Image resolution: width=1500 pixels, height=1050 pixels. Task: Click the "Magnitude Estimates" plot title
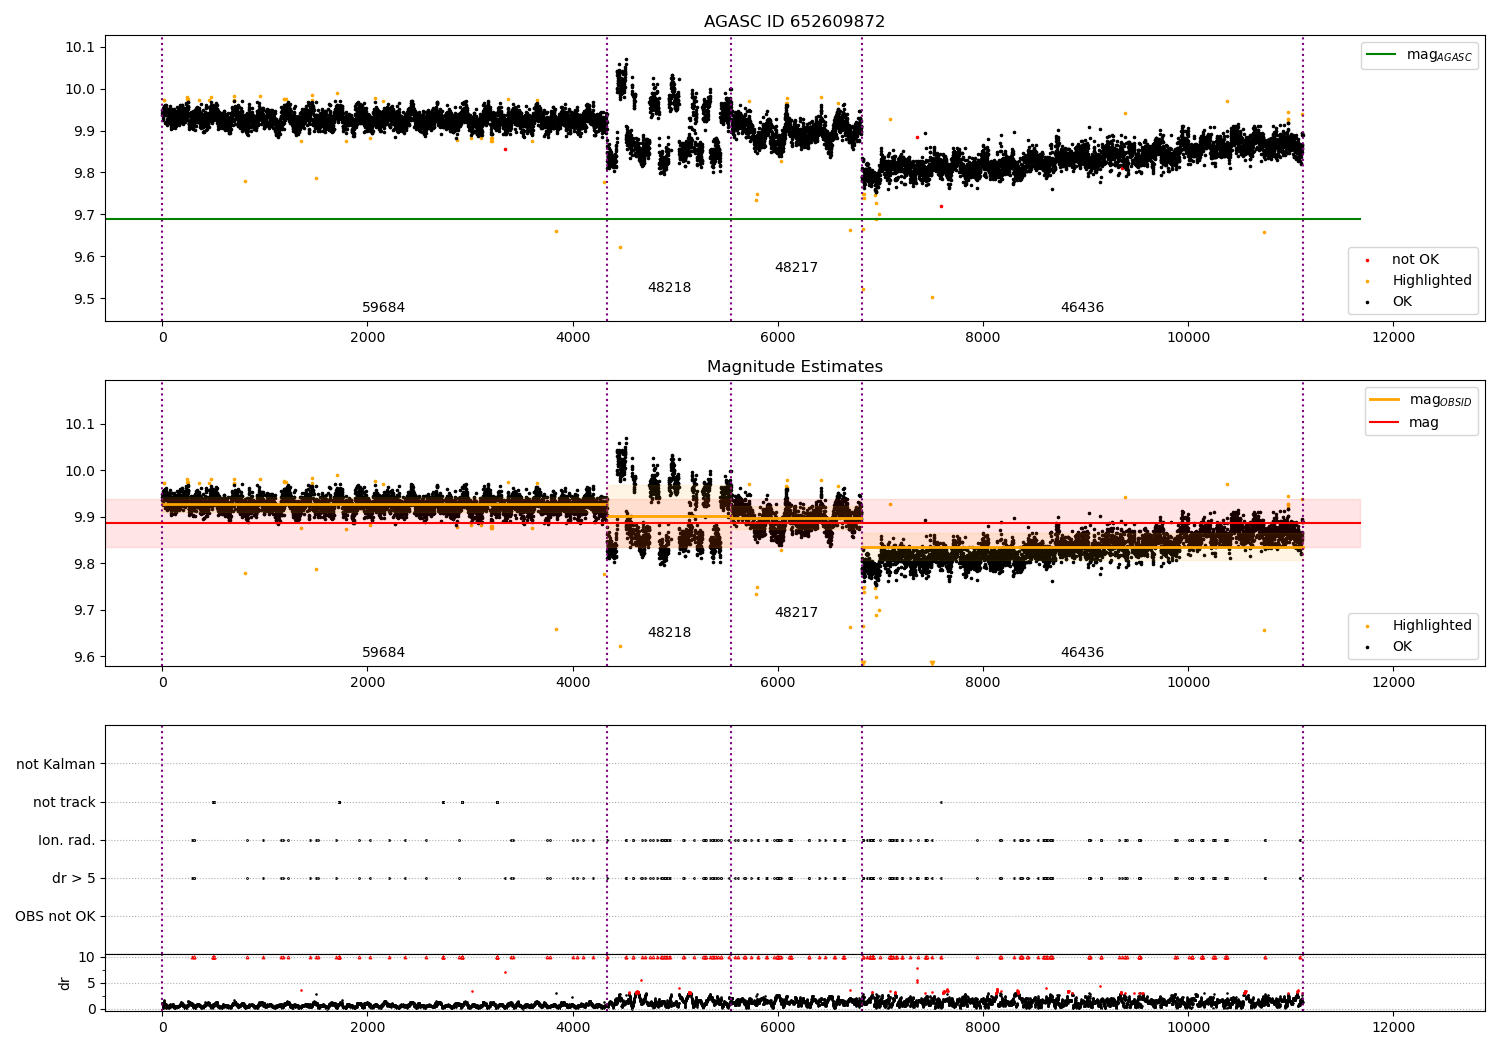coord(794,366)
